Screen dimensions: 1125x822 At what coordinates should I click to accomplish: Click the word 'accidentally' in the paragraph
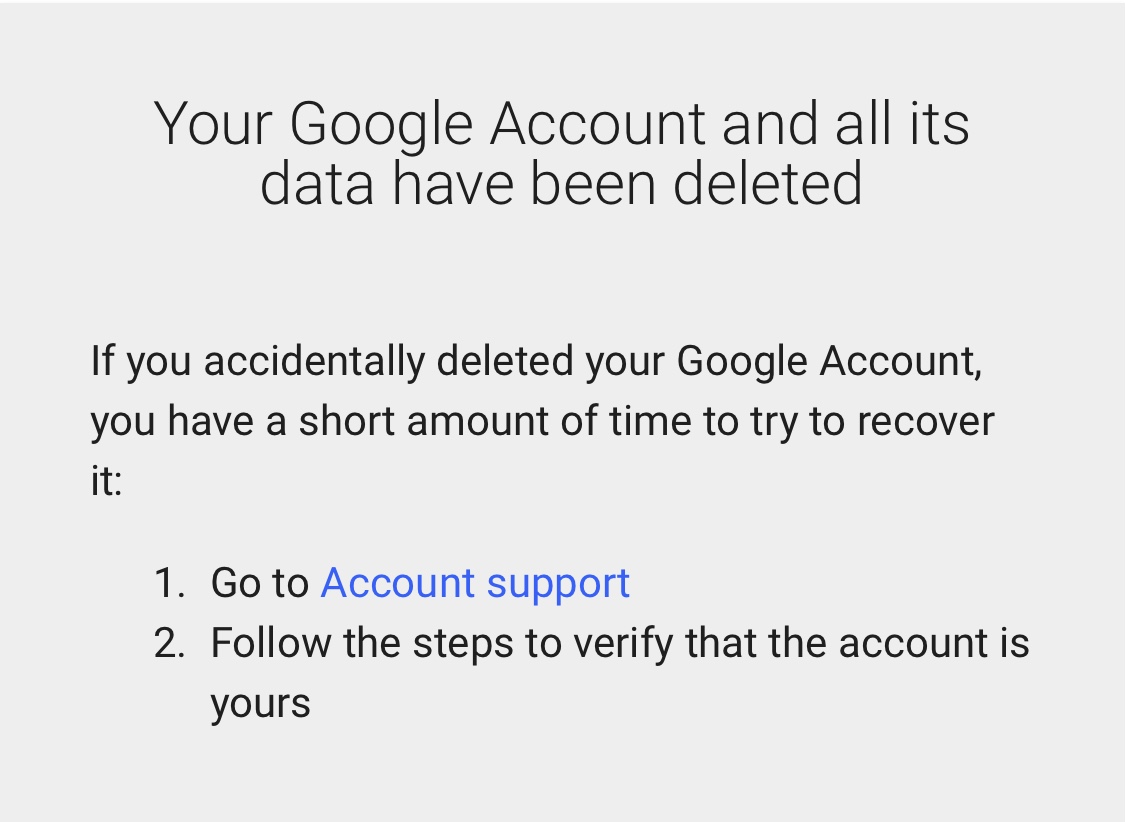click(314, 361)
